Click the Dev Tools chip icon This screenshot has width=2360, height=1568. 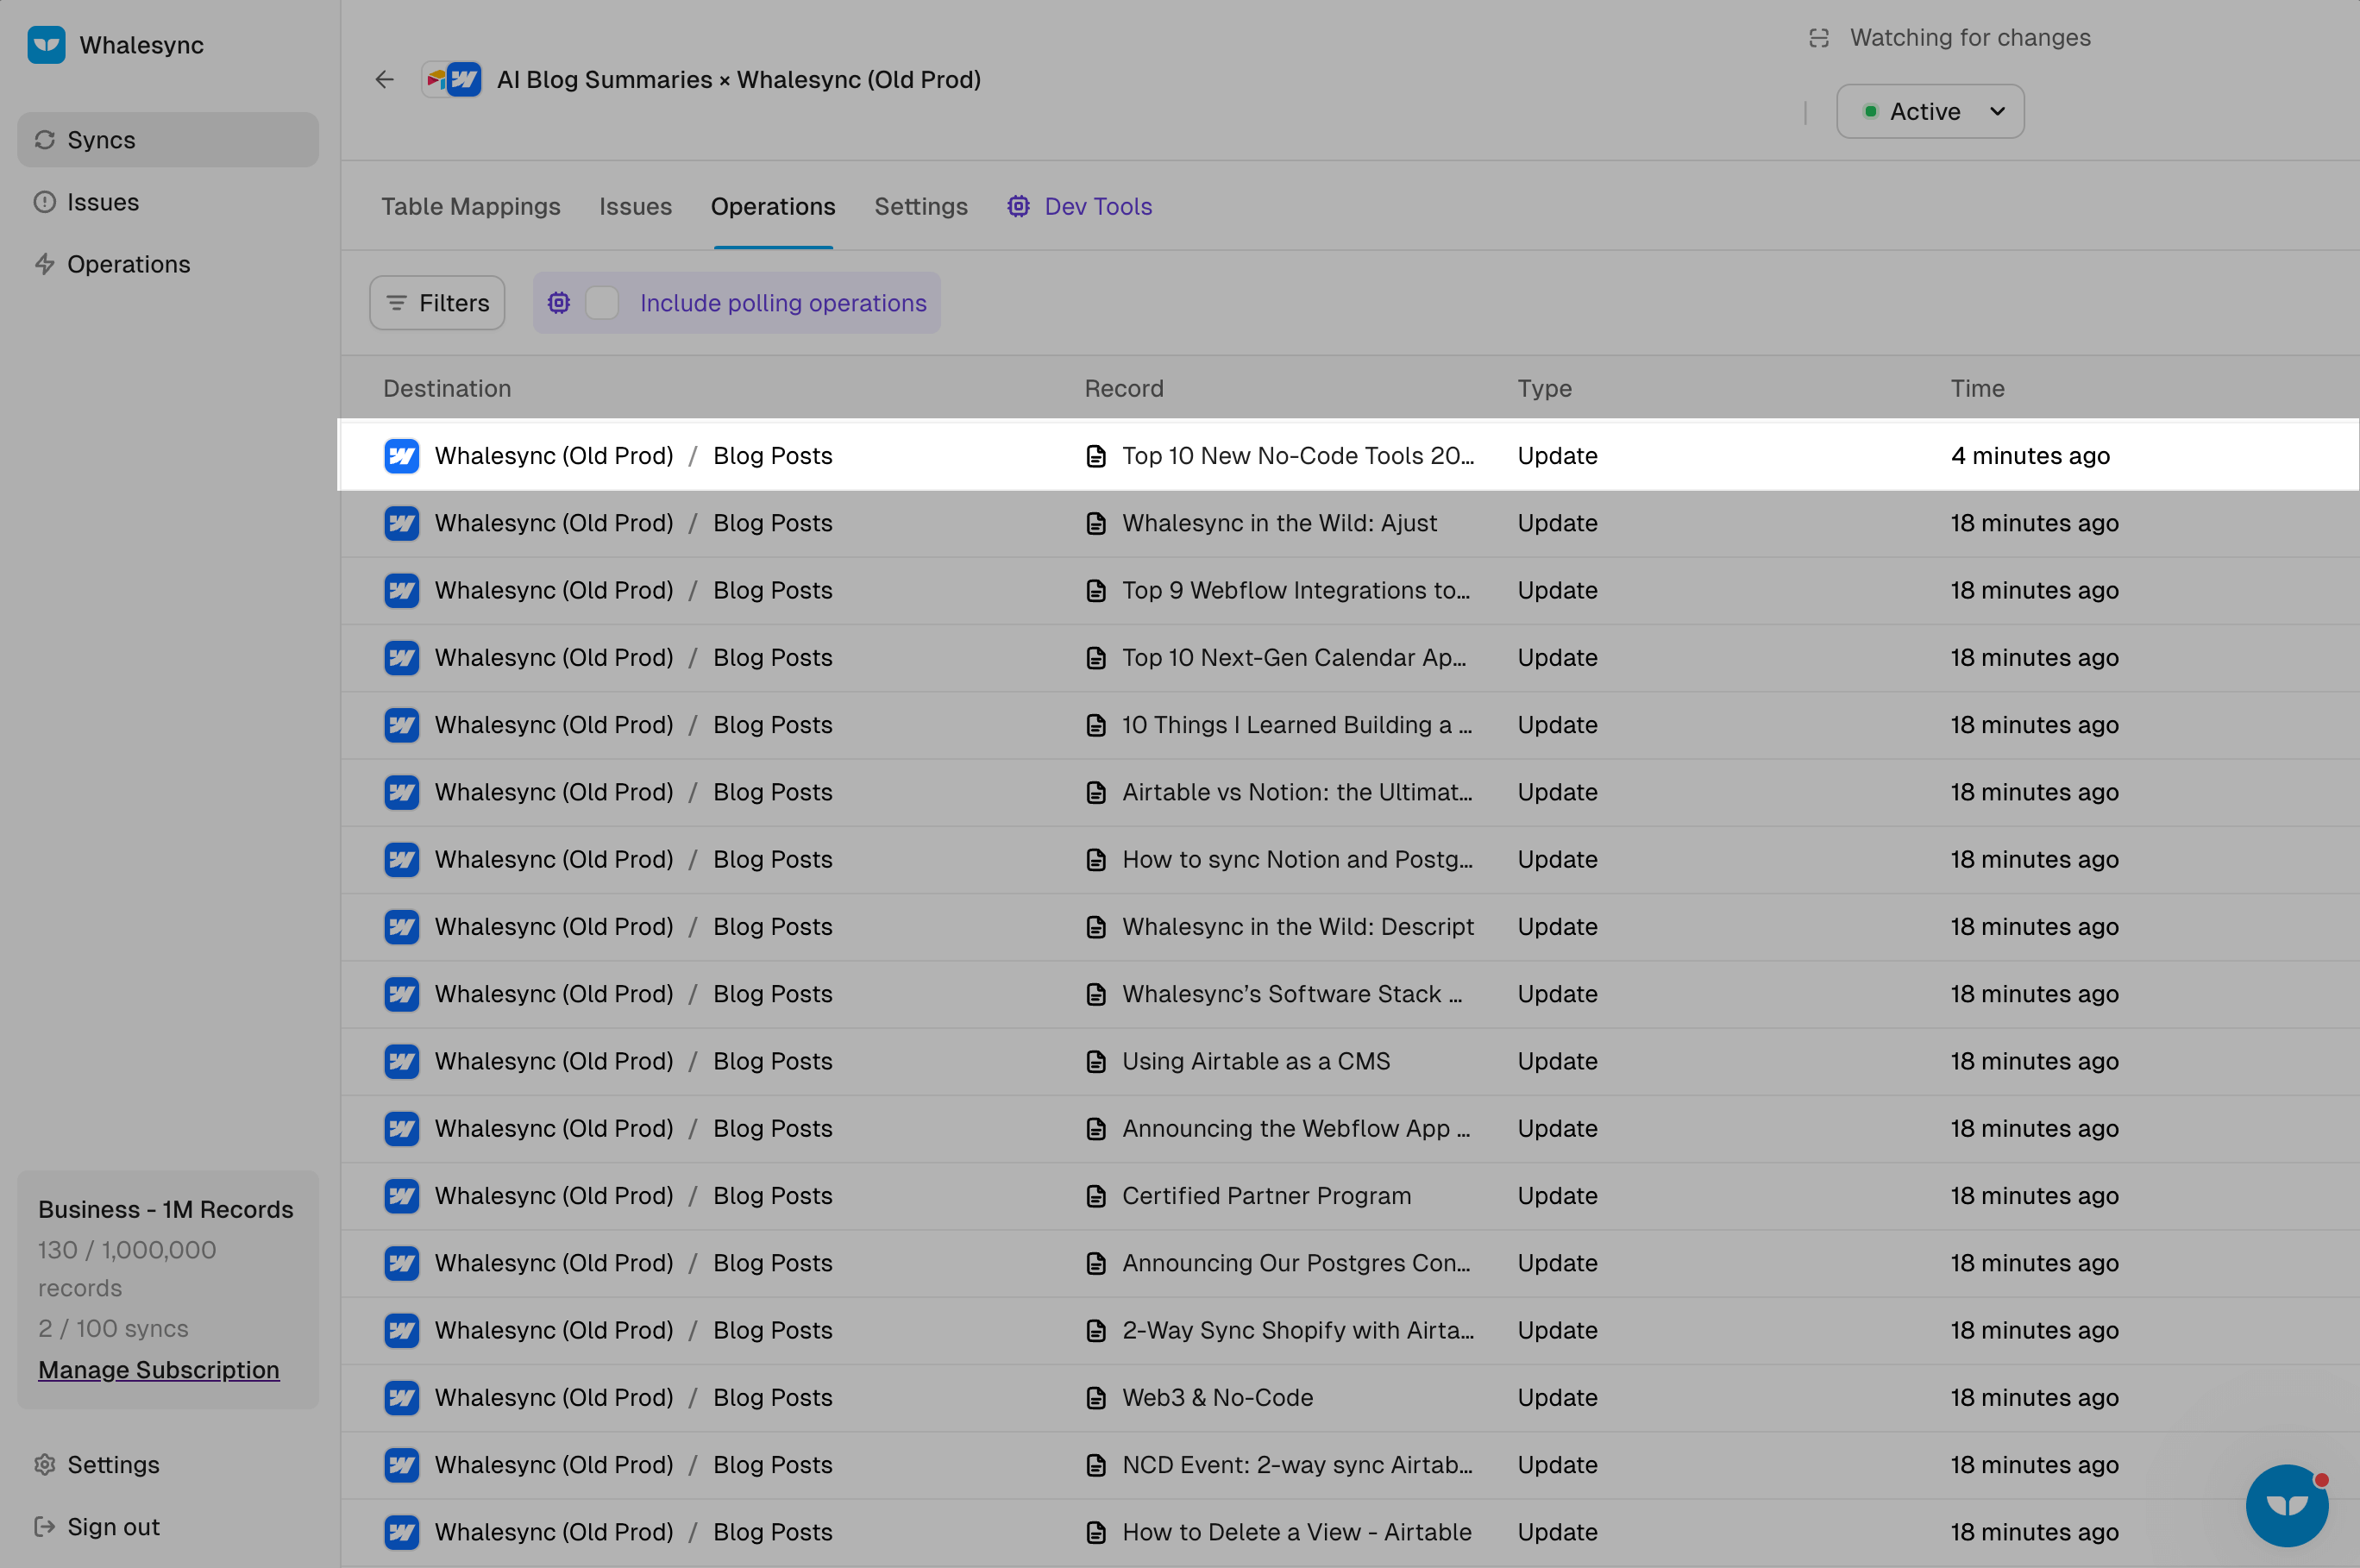pyautogui.click(x=1018, y=207)
